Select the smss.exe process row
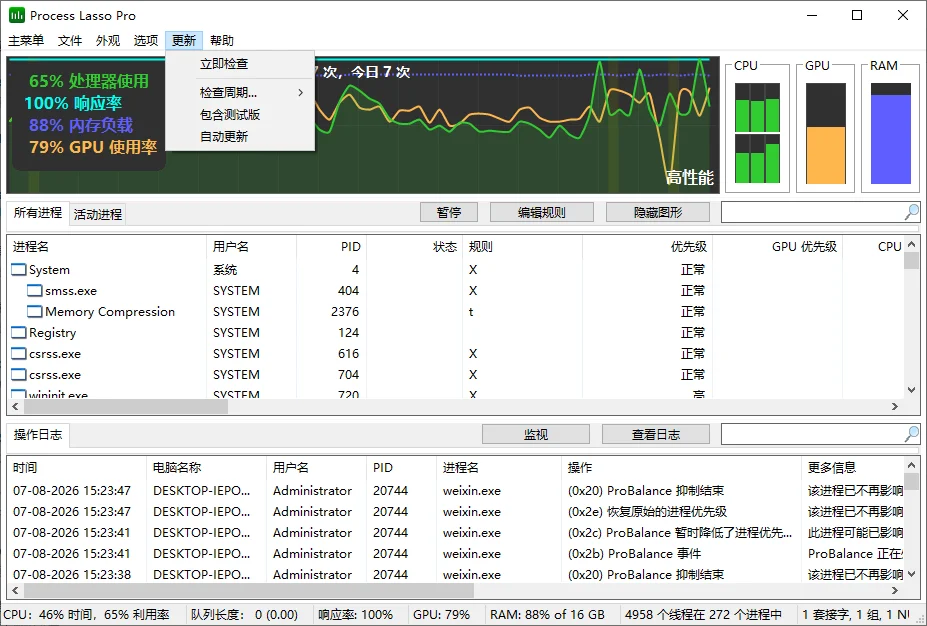The width and height of the screenshot is (927, 626). pyautogui.click(x=455, y=290)
